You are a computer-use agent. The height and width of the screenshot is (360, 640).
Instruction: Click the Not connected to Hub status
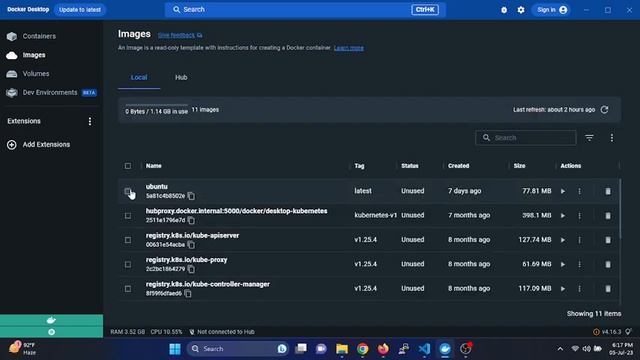click(x=222, y=332)
